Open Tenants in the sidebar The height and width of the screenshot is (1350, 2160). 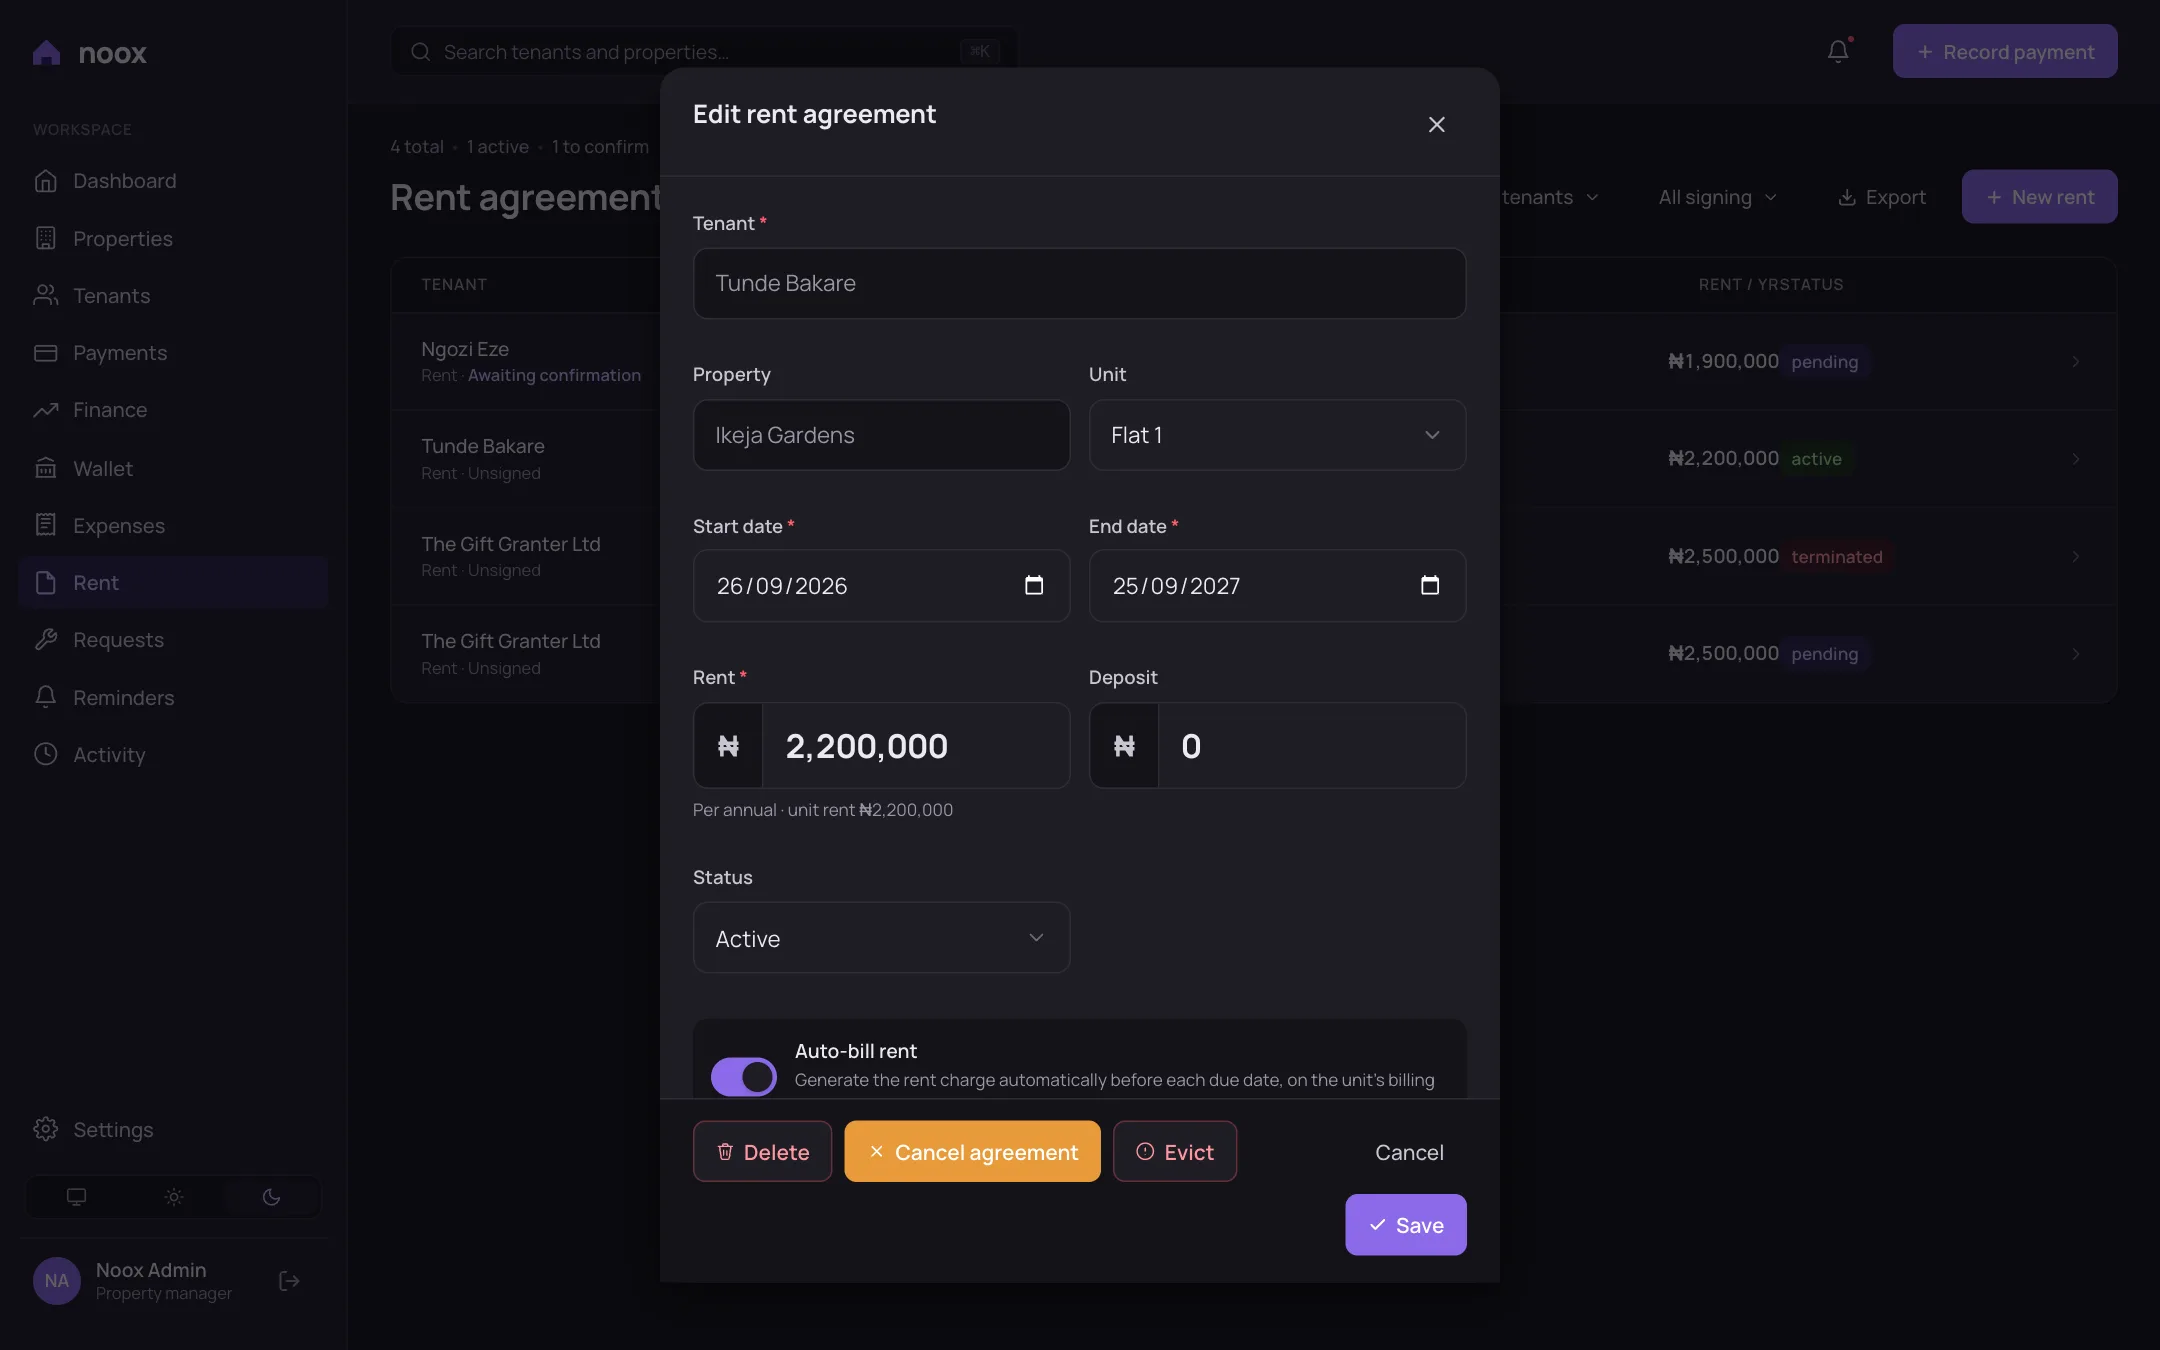point(173,295)
